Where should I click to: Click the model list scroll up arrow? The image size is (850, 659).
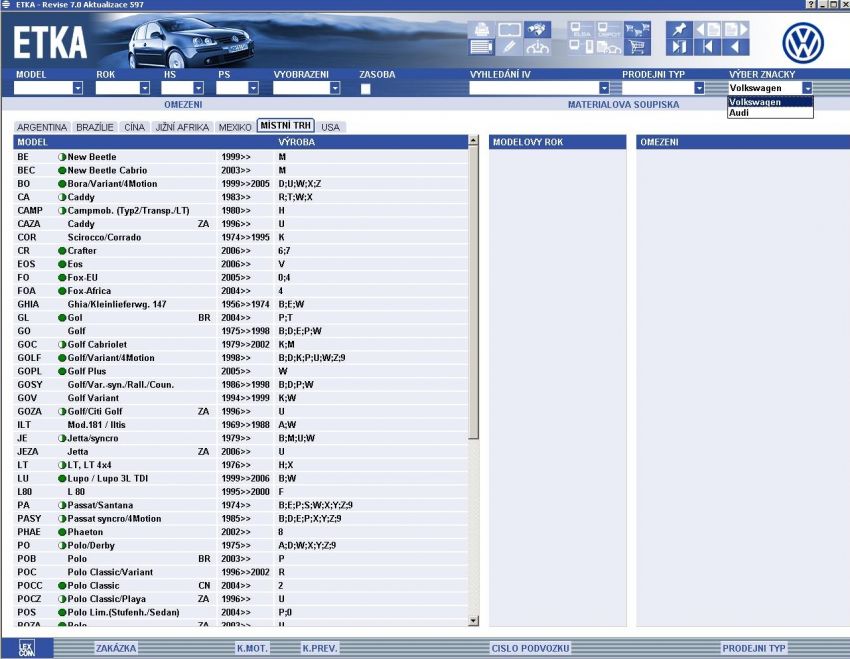point(473,140)
